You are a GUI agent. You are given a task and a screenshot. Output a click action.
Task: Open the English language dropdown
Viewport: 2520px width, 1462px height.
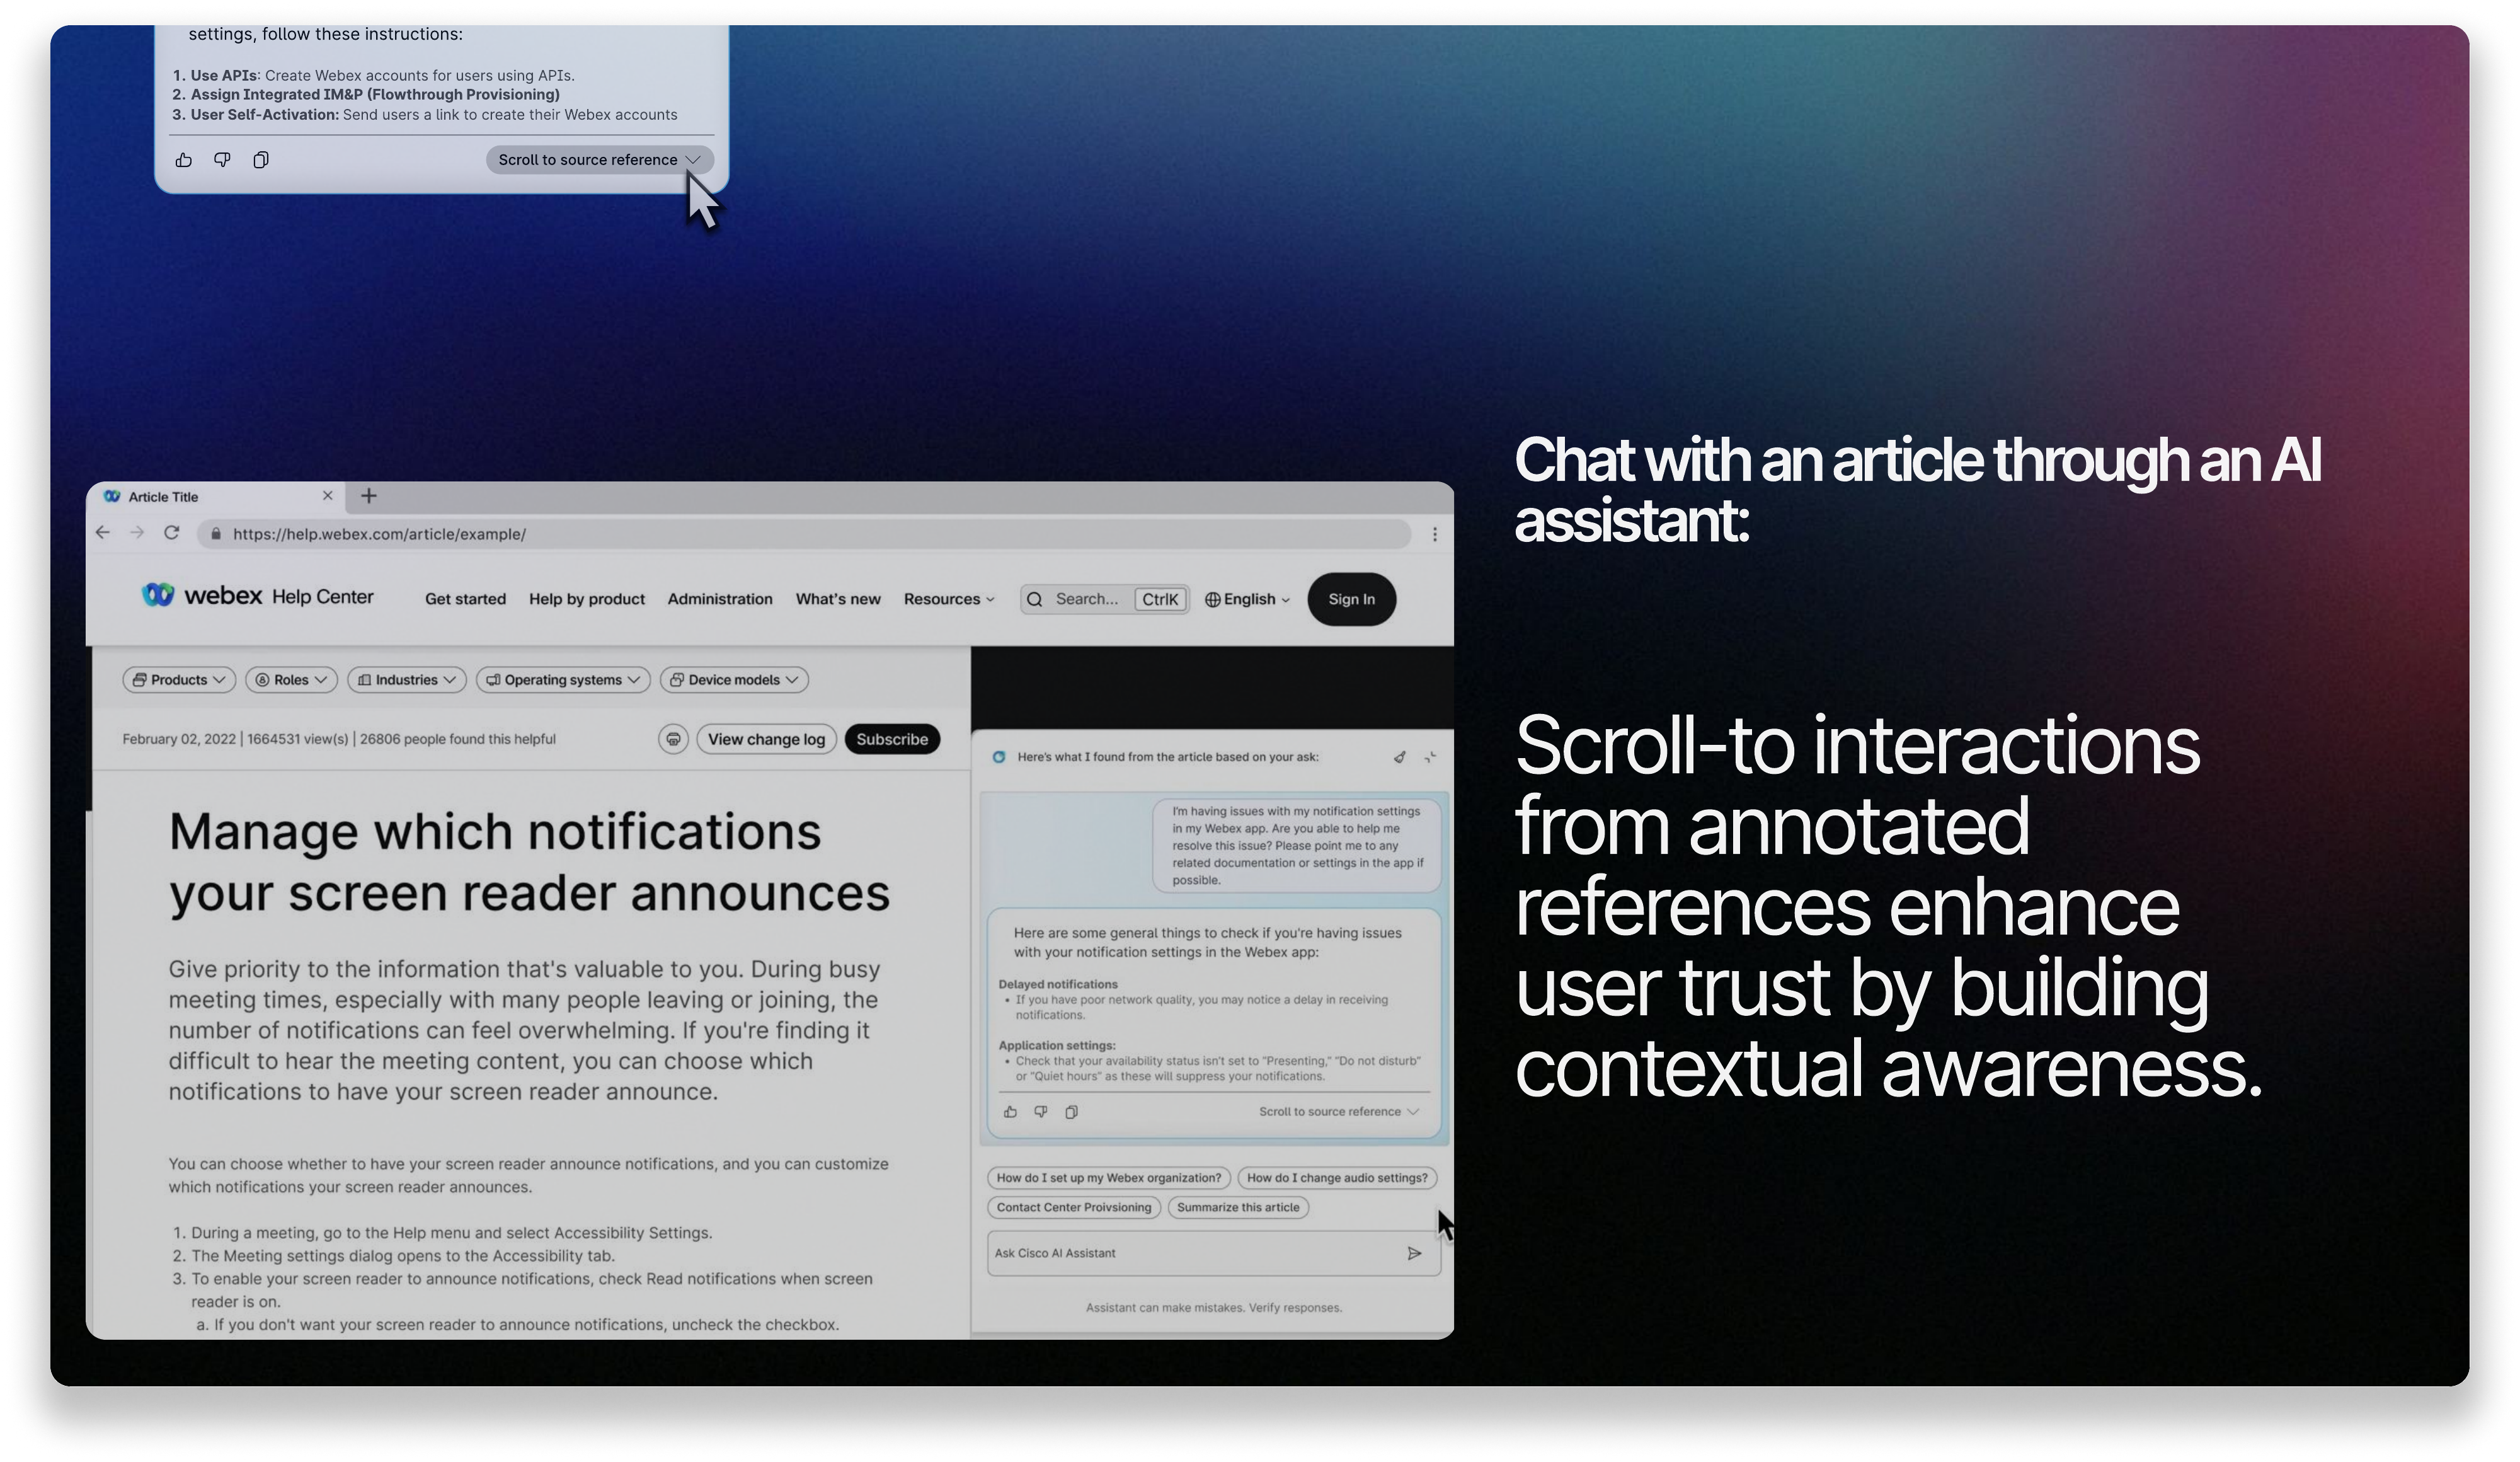1246,599
